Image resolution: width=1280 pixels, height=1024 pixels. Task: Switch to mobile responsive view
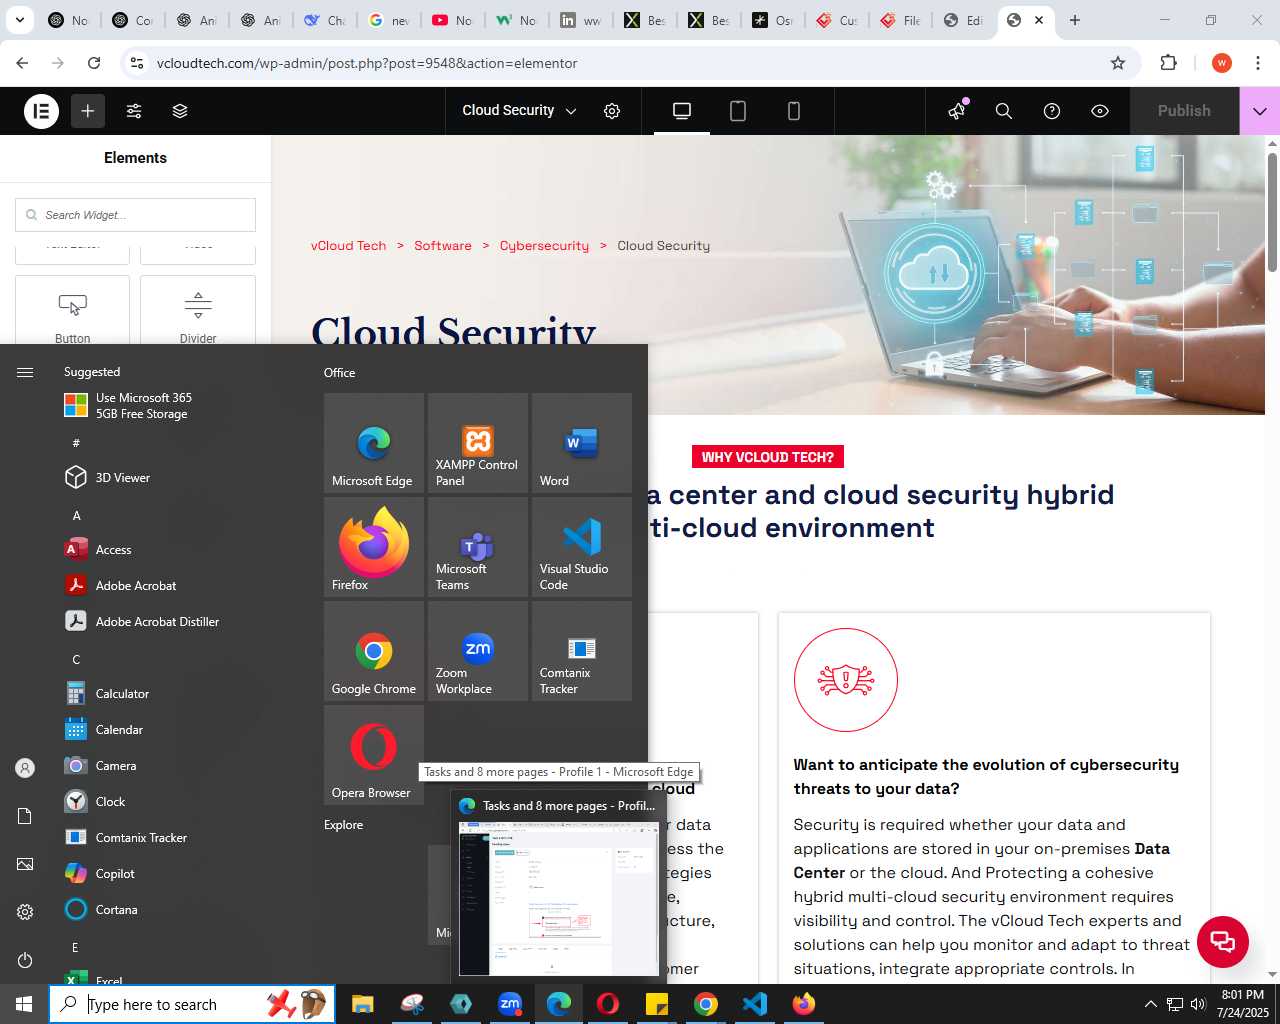pyautogui.click(x=794, y=111)
